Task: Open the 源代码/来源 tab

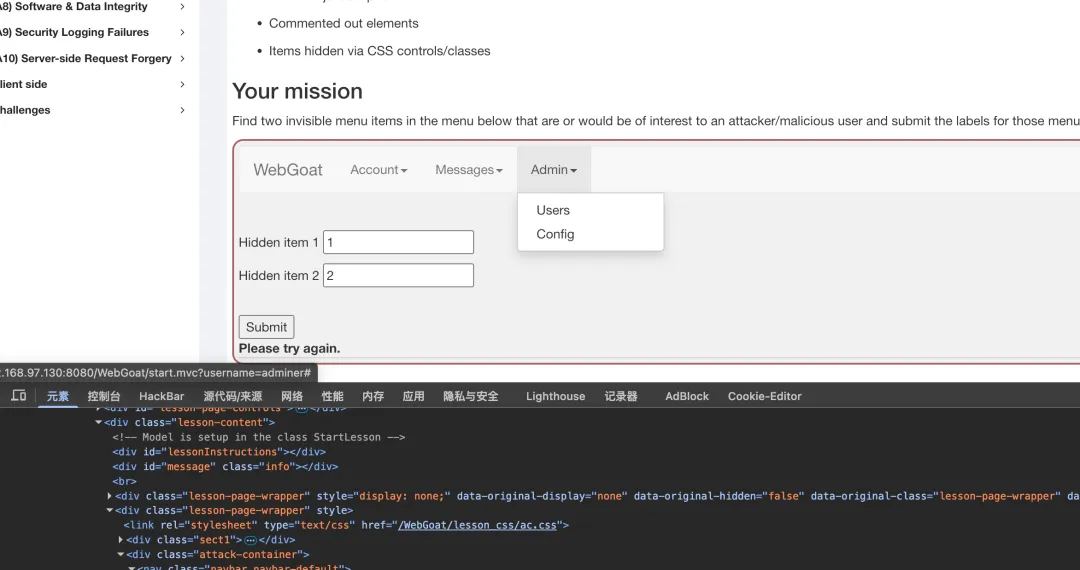Action: coord(233,396)
